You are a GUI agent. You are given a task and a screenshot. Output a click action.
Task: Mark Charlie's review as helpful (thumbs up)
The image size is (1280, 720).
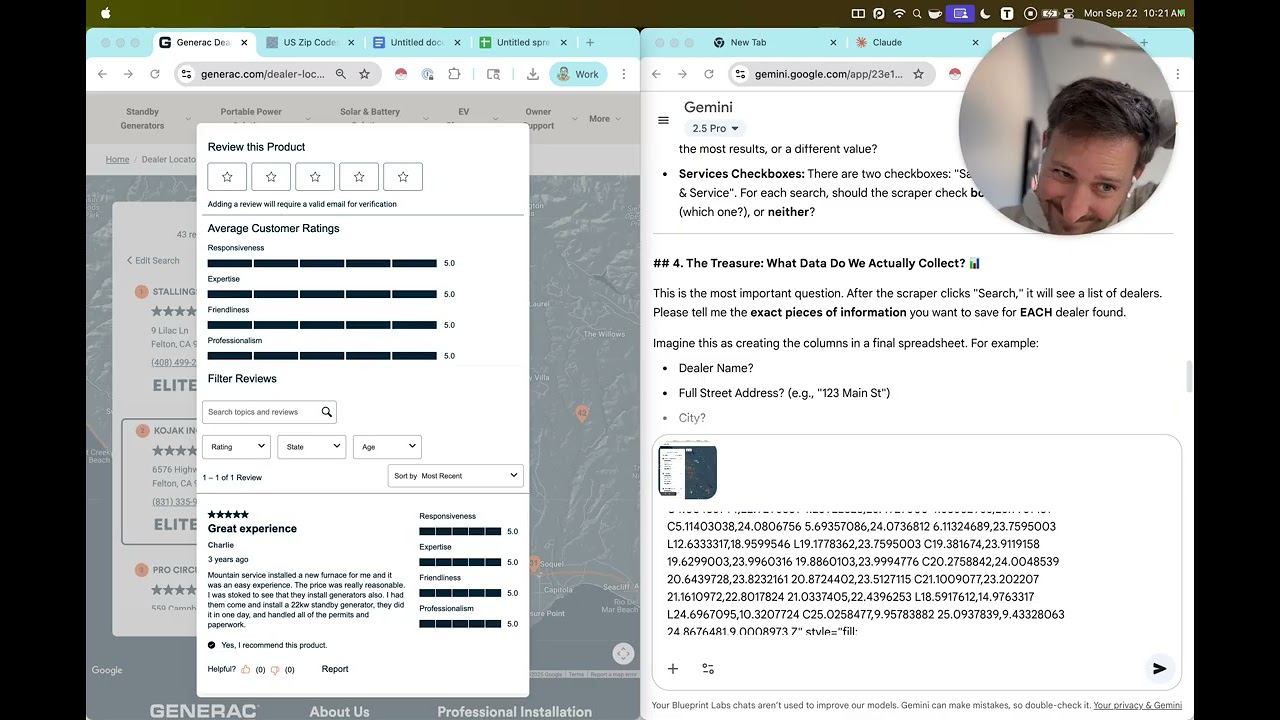tap(246, 669)
